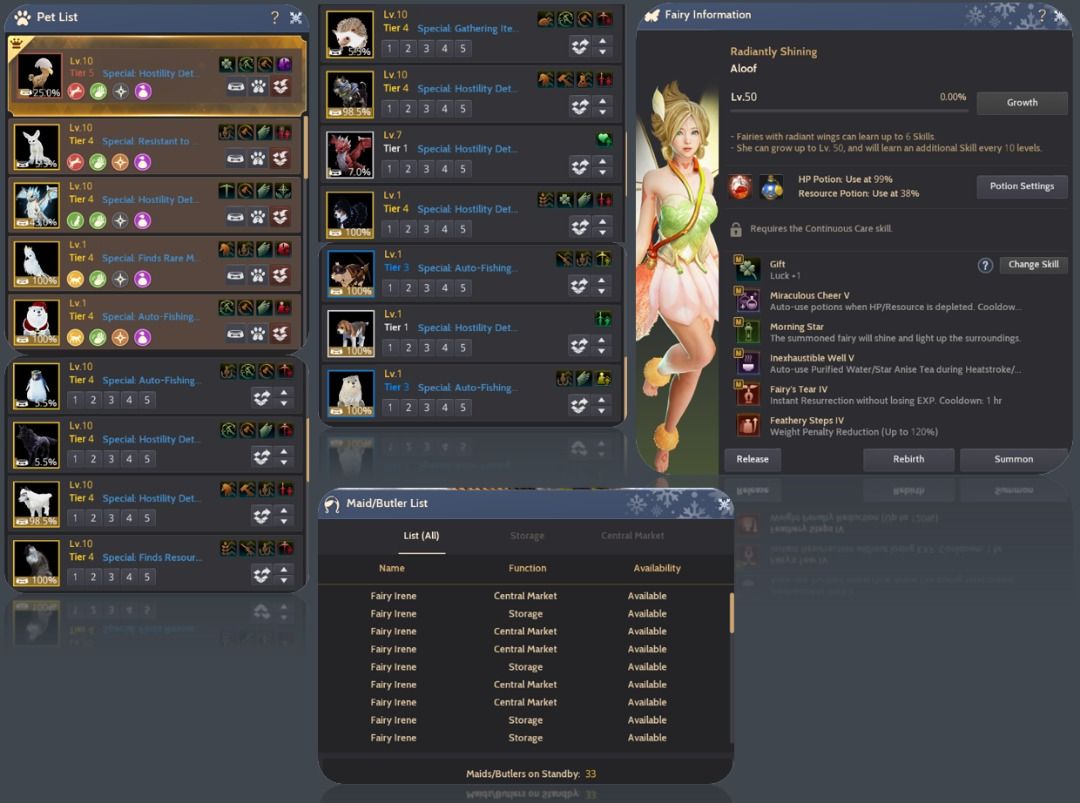Click the summon icon on the hedgehog Gathering pet

580,46
